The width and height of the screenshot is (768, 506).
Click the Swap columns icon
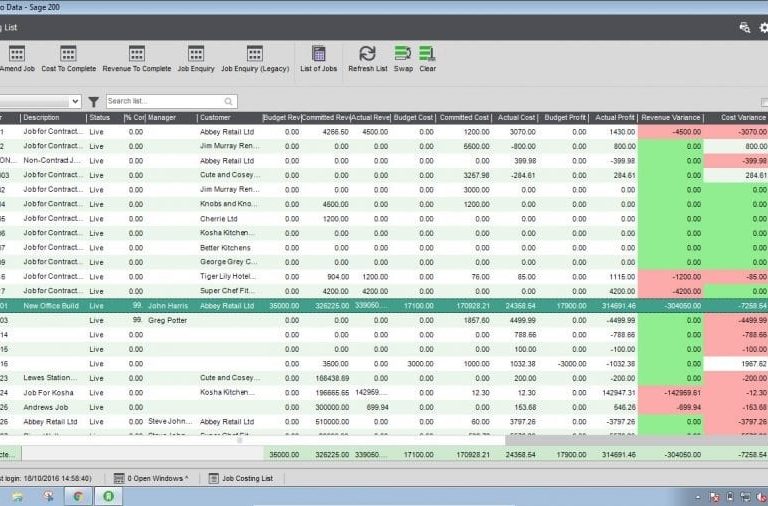pyautogui.click(x=403, y=54)
